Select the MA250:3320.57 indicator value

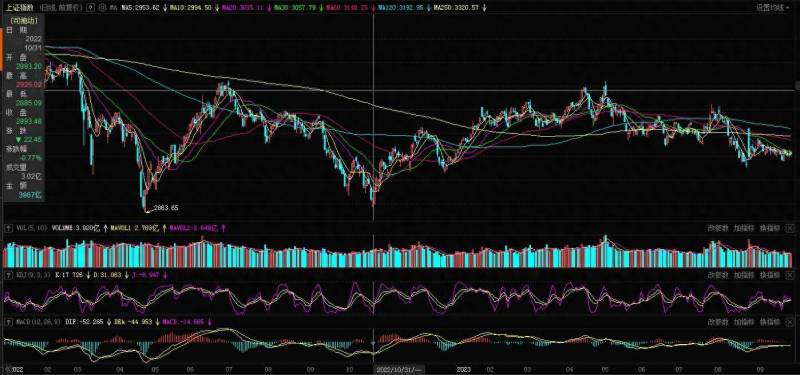pos(456,8)
